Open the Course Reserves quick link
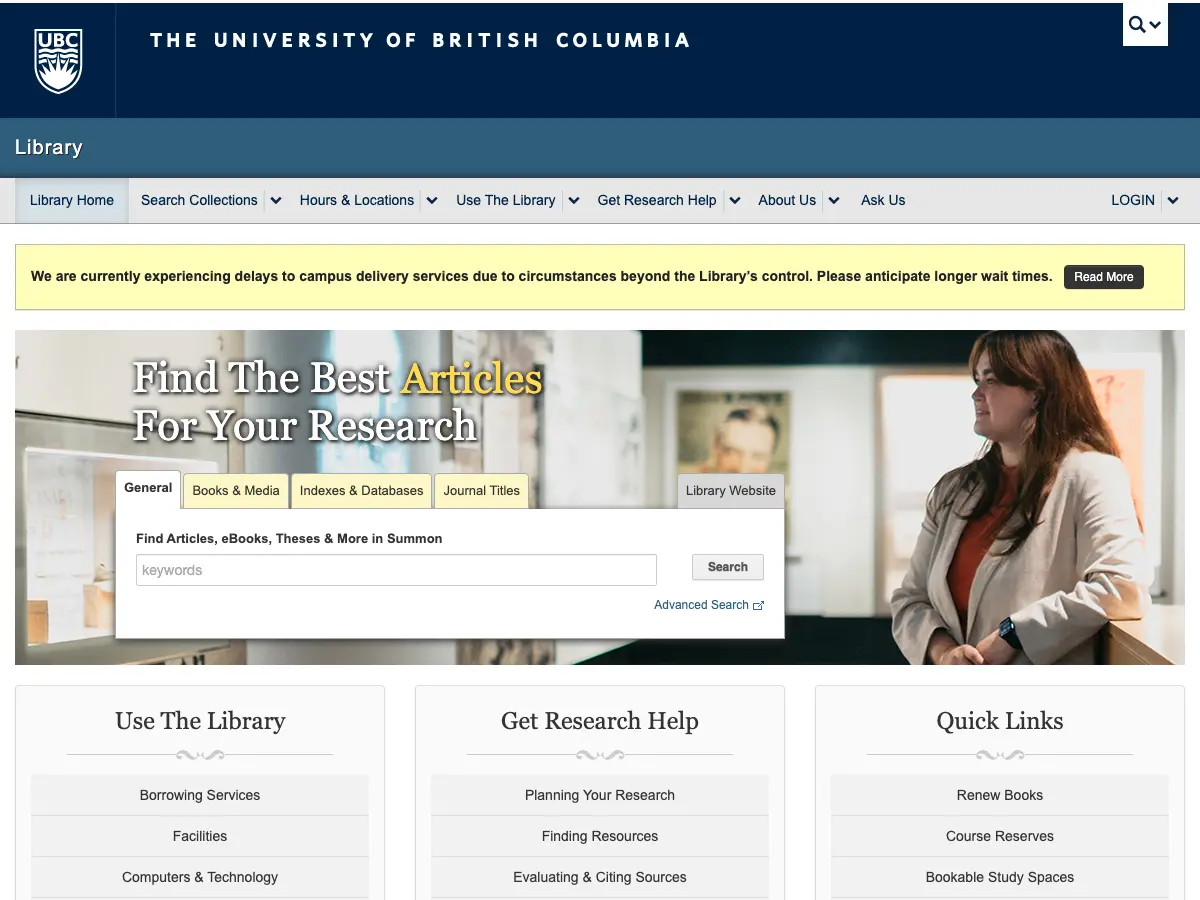Image resolution: width=1200 pixels, height=900 pixels. click(1000, 836)
